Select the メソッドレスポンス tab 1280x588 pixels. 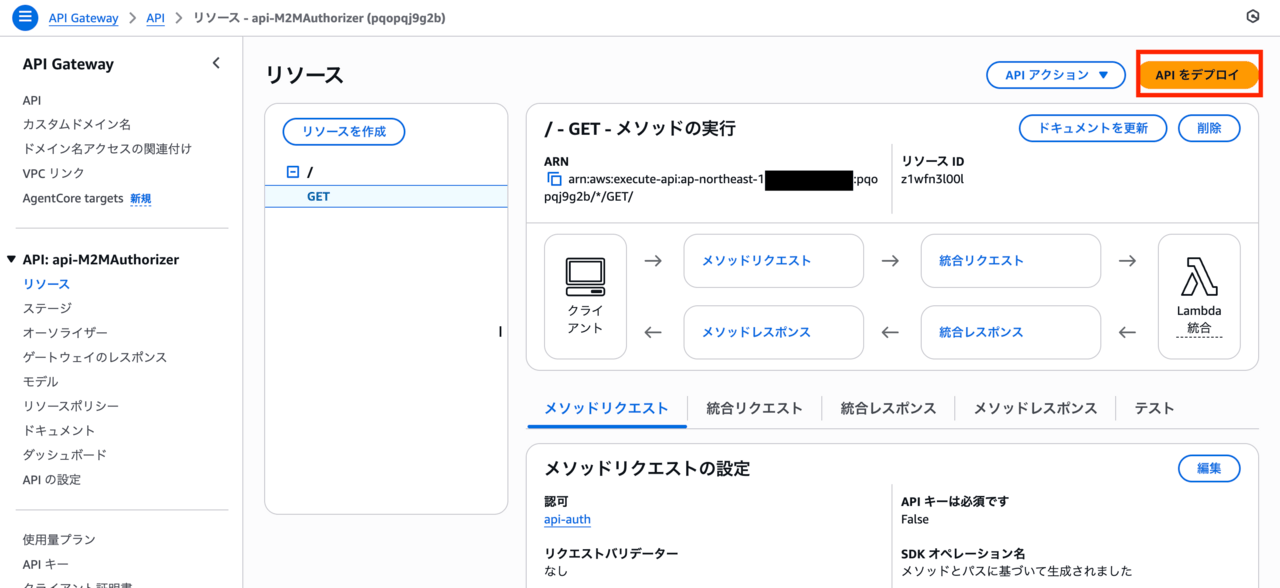tap(1035, 408)
